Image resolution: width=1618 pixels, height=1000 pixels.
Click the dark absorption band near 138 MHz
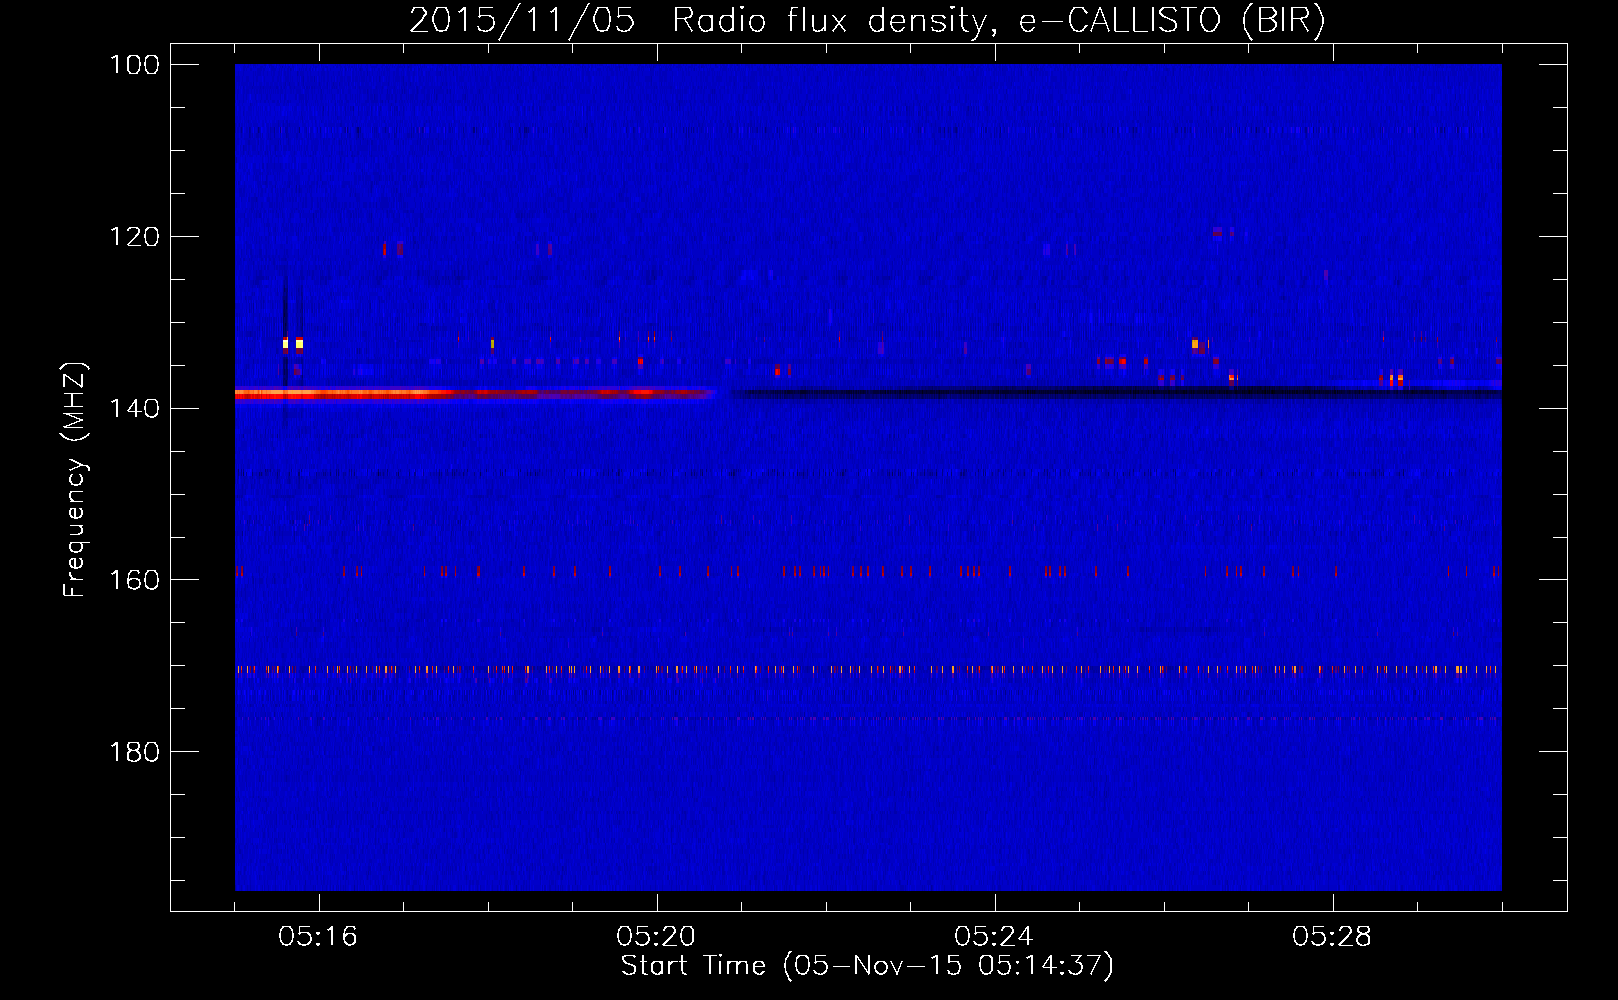(x=1116, y=393)
